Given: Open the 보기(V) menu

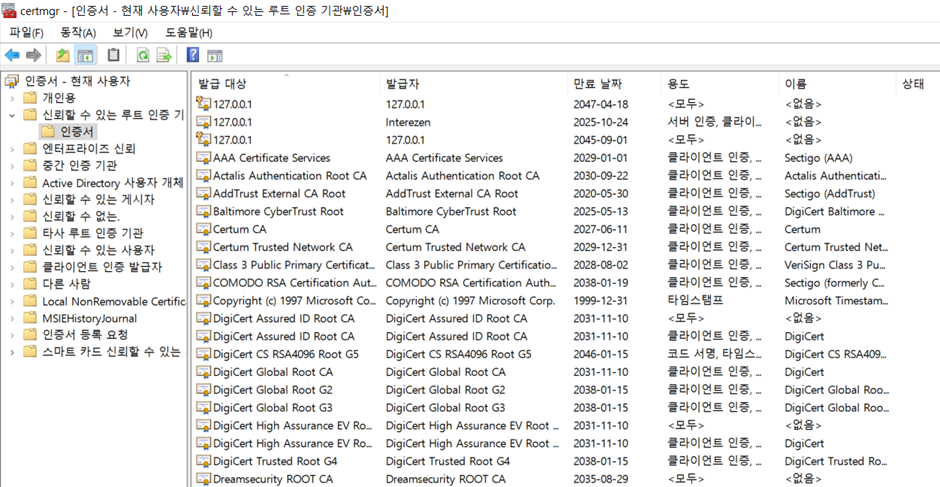Looking at the screenshot, I should tap(130, 33).
